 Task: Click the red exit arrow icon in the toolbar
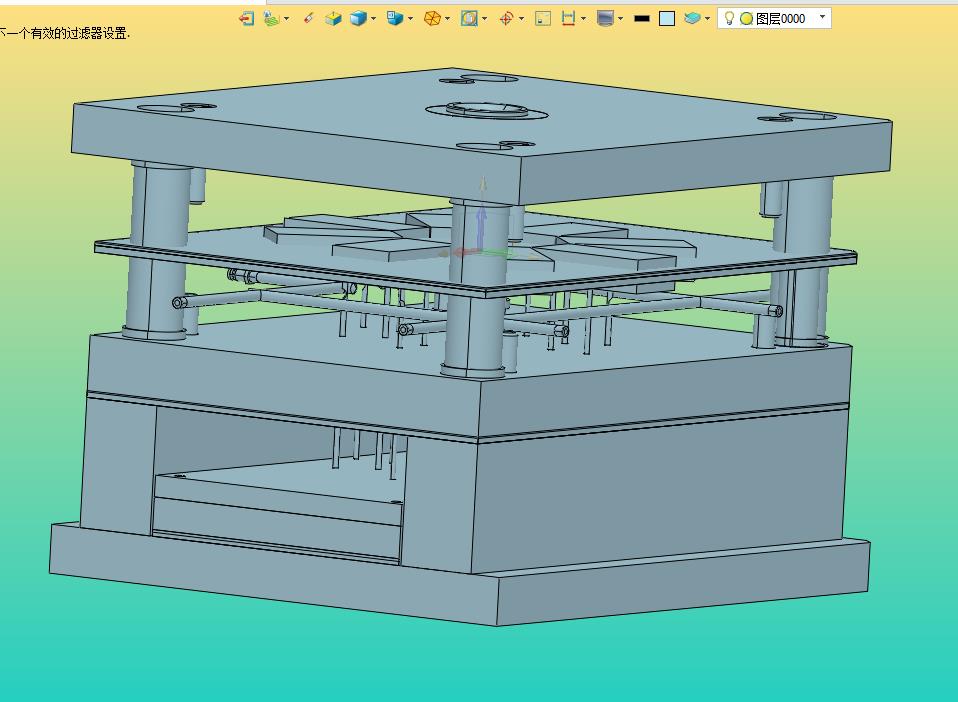point(246,18)
